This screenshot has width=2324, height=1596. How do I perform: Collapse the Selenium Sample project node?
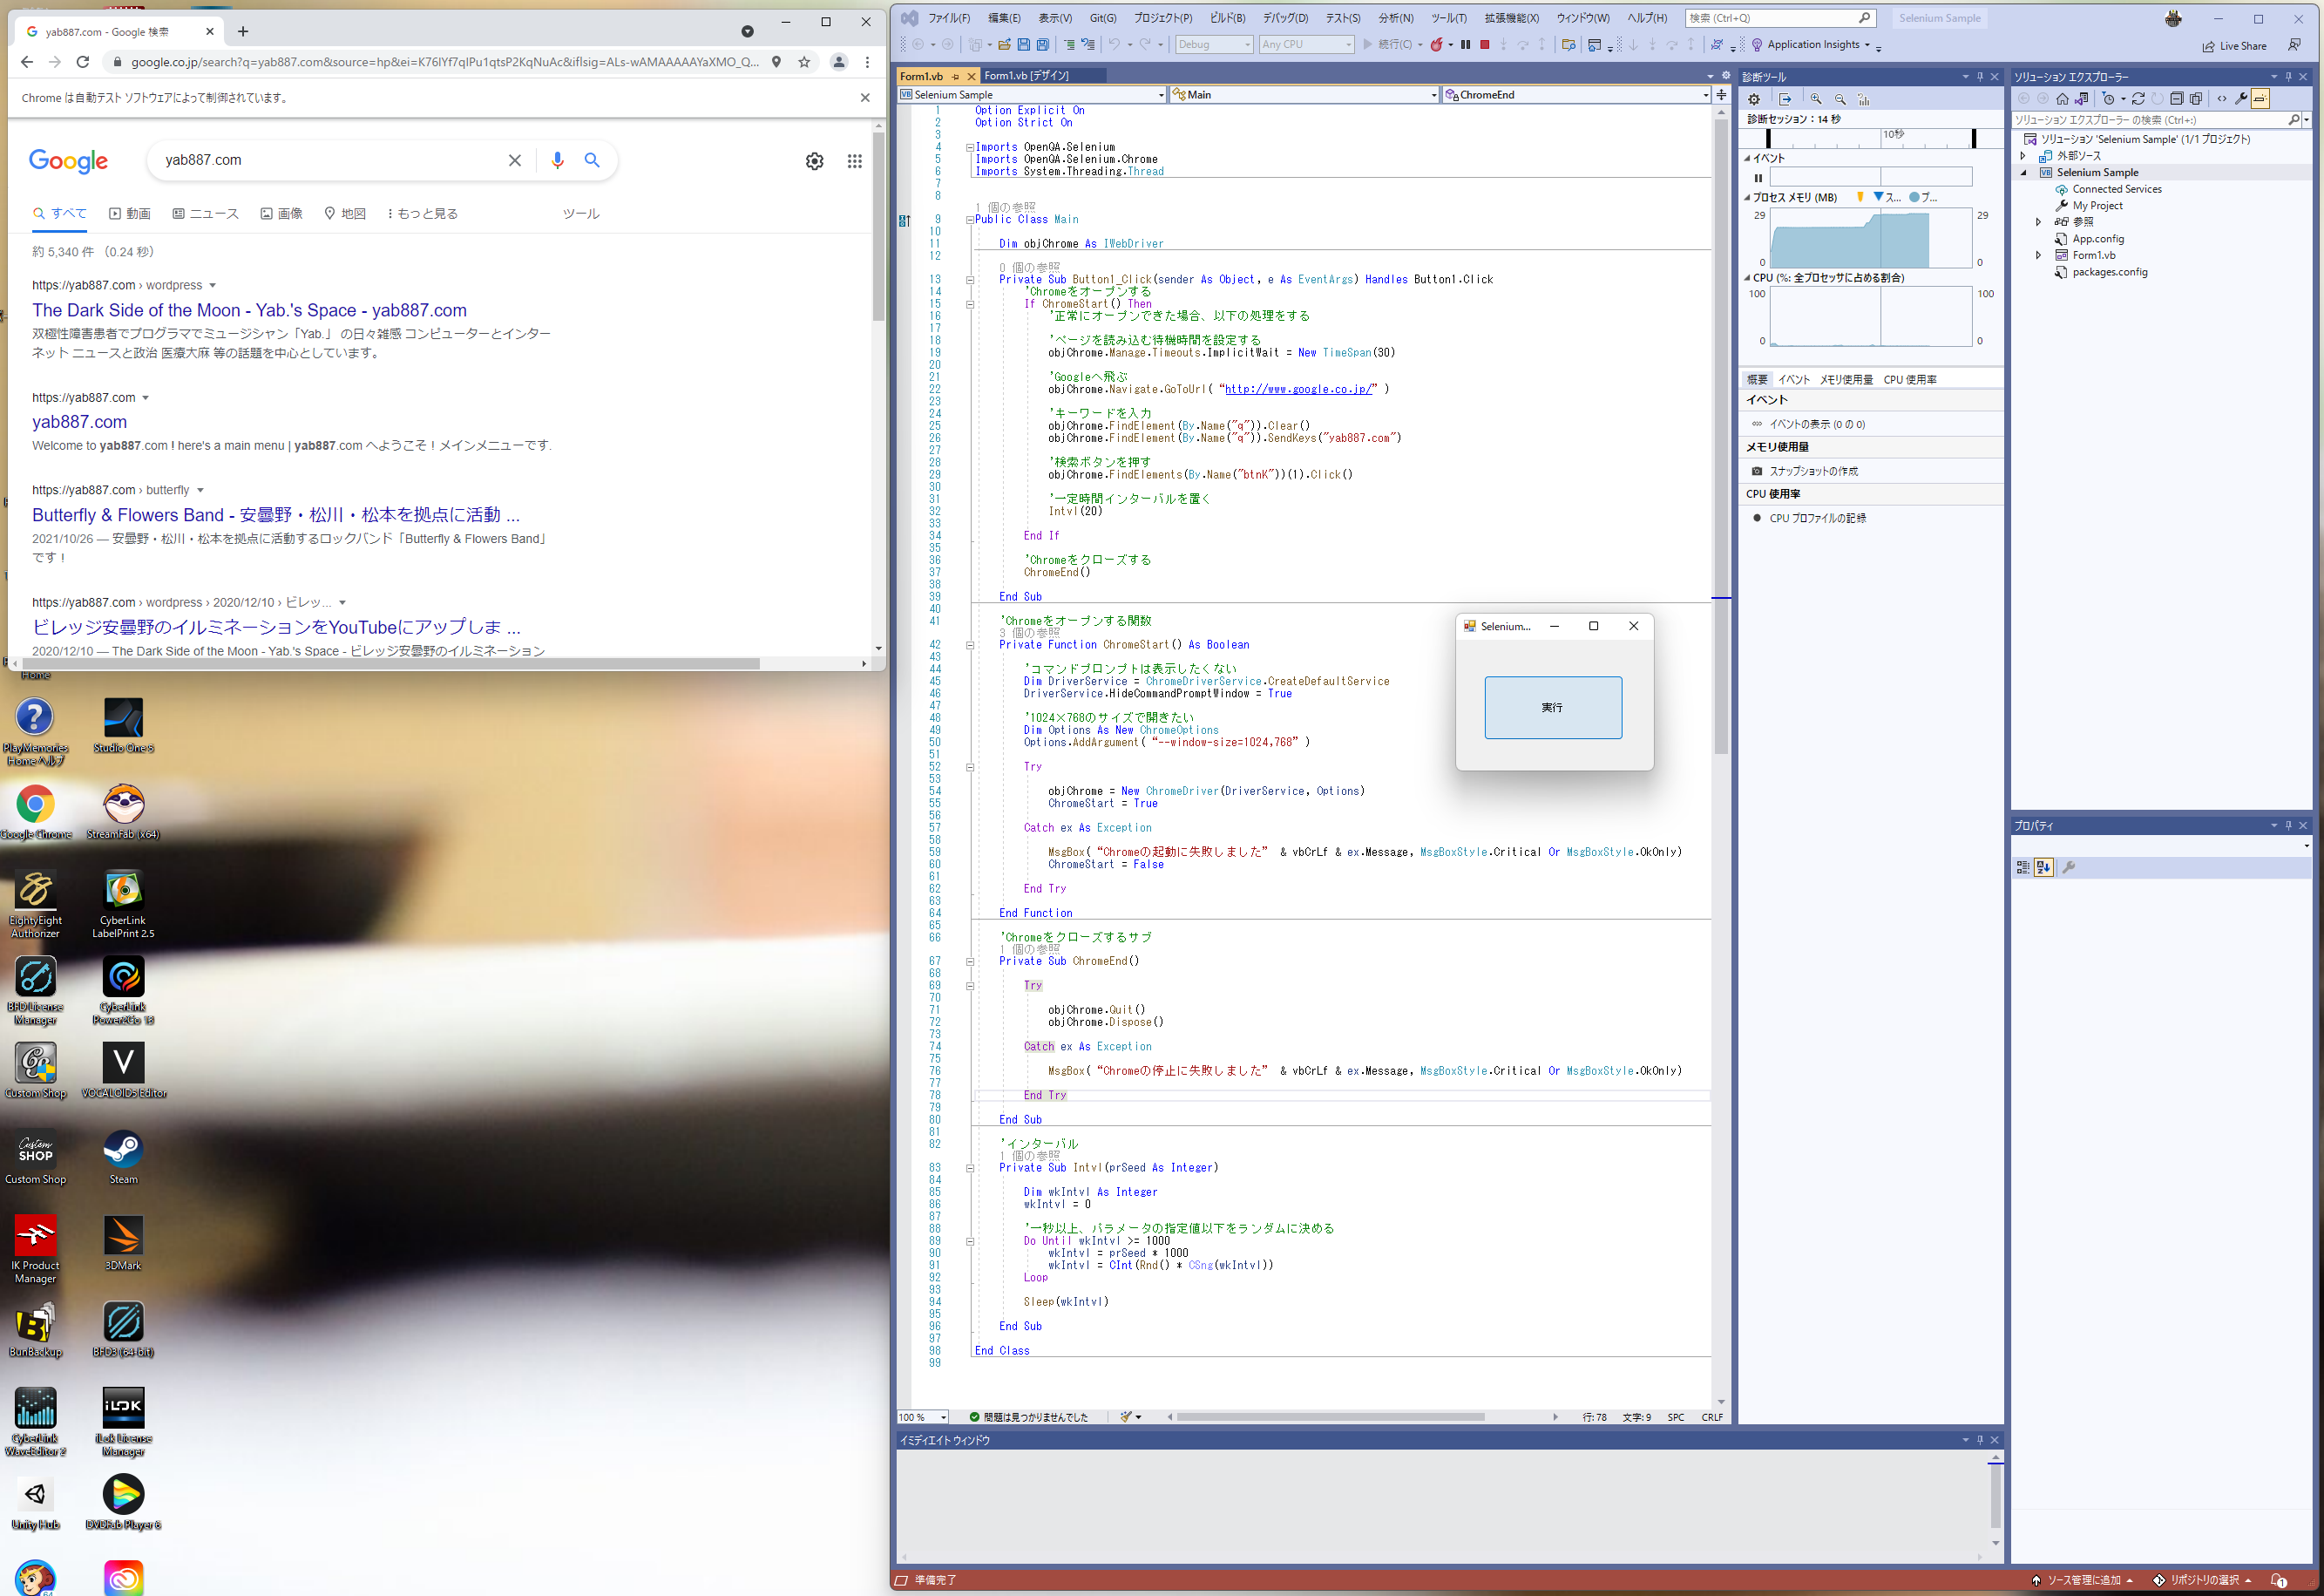point(2023,172)
